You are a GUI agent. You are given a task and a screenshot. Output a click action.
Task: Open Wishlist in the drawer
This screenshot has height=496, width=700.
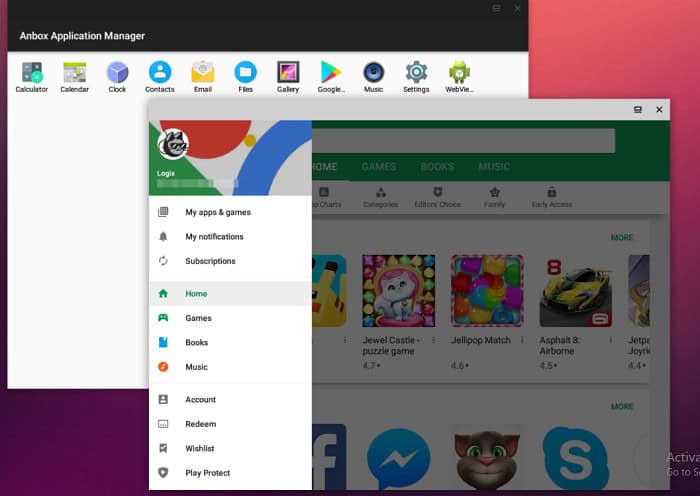(x=230, y=448)
